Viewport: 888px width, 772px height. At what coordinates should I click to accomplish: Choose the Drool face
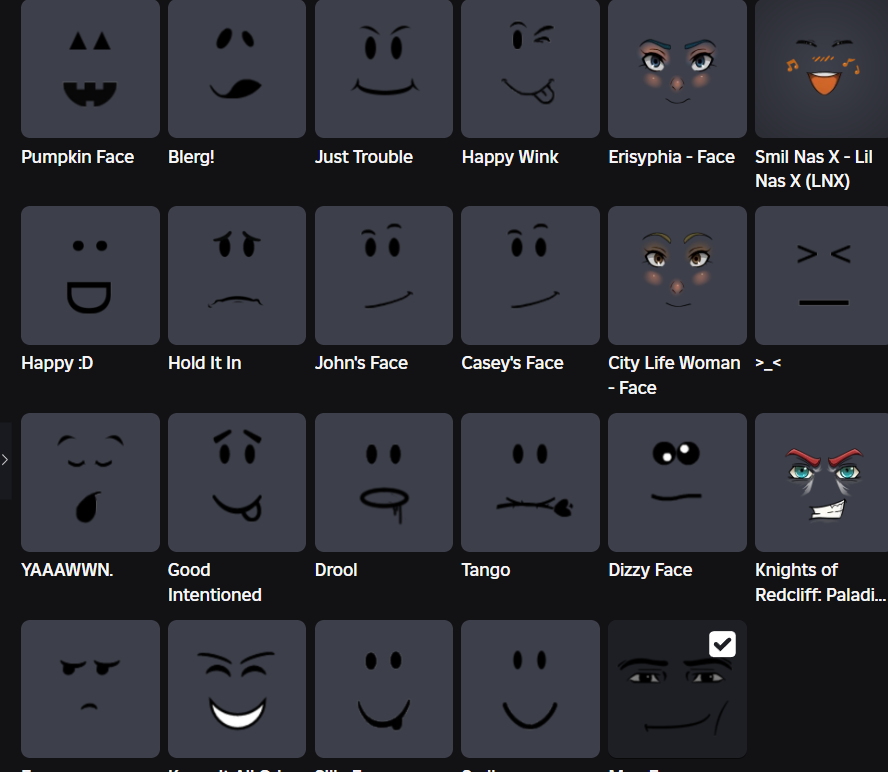pyautogui.click(x=383, y=482)
